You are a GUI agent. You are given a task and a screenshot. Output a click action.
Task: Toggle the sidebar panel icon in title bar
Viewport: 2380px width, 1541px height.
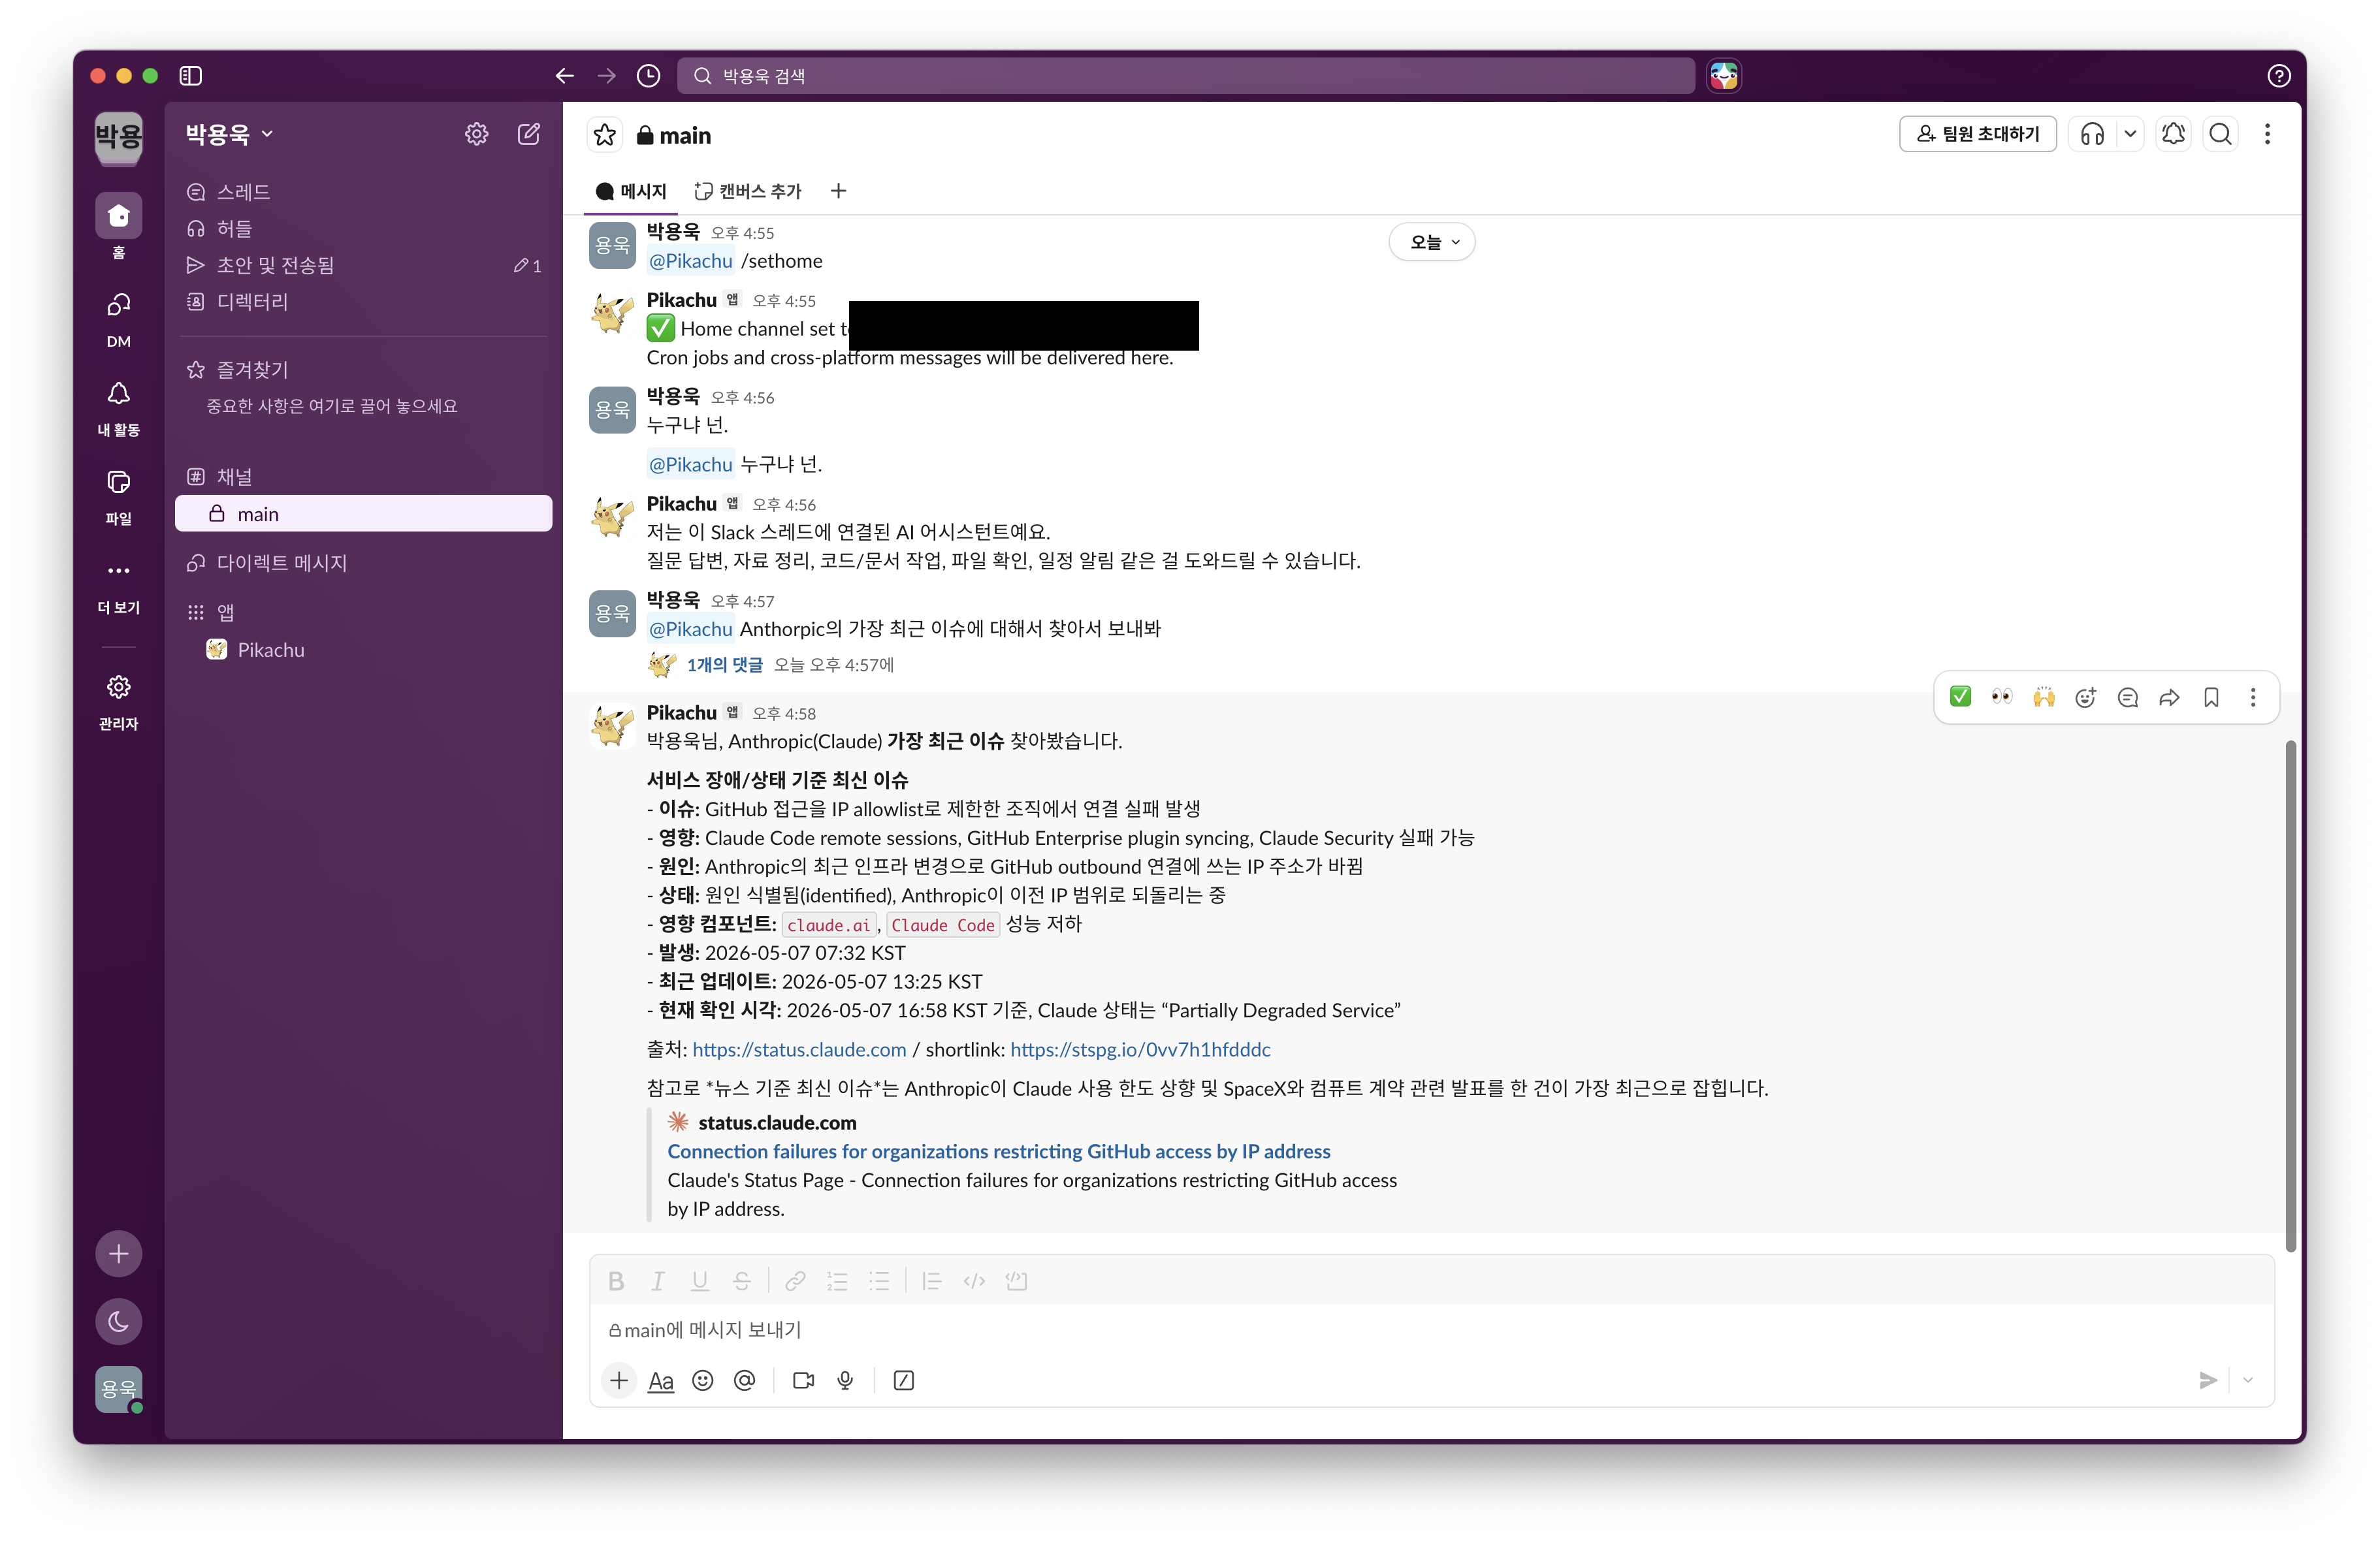pyautogui.click(x=190, y=76)
